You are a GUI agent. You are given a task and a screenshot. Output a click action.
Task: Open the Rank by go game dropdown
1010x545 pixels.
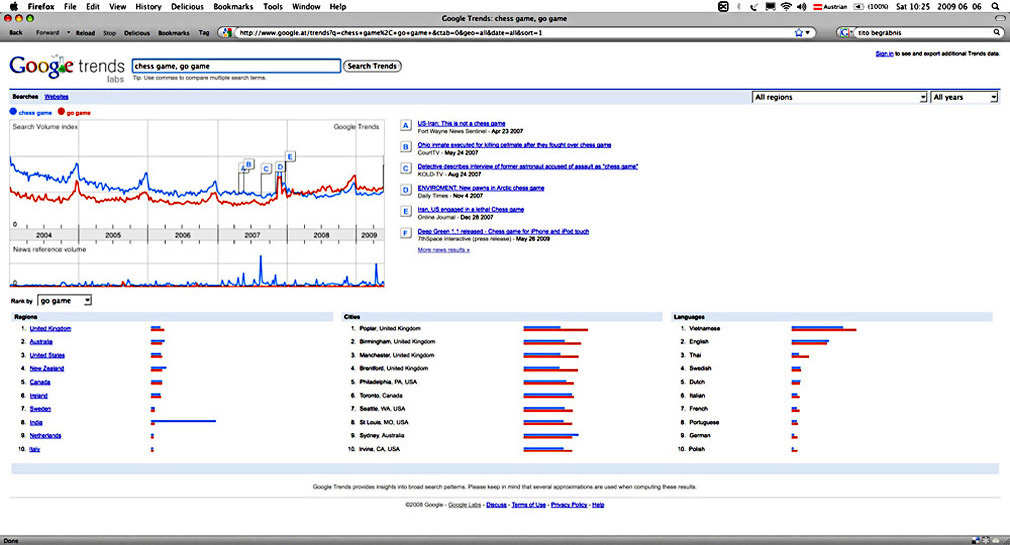tap(64, 301)
